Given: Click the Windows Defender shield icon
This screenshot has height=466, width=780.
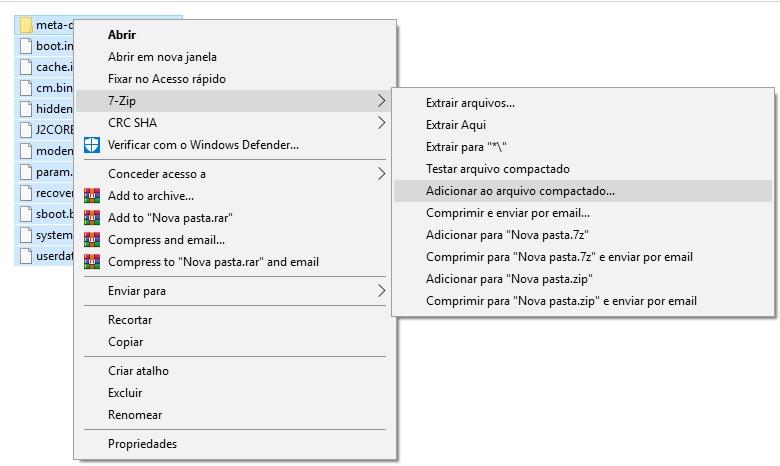Looking at the screenshot, I should [92, 145].
